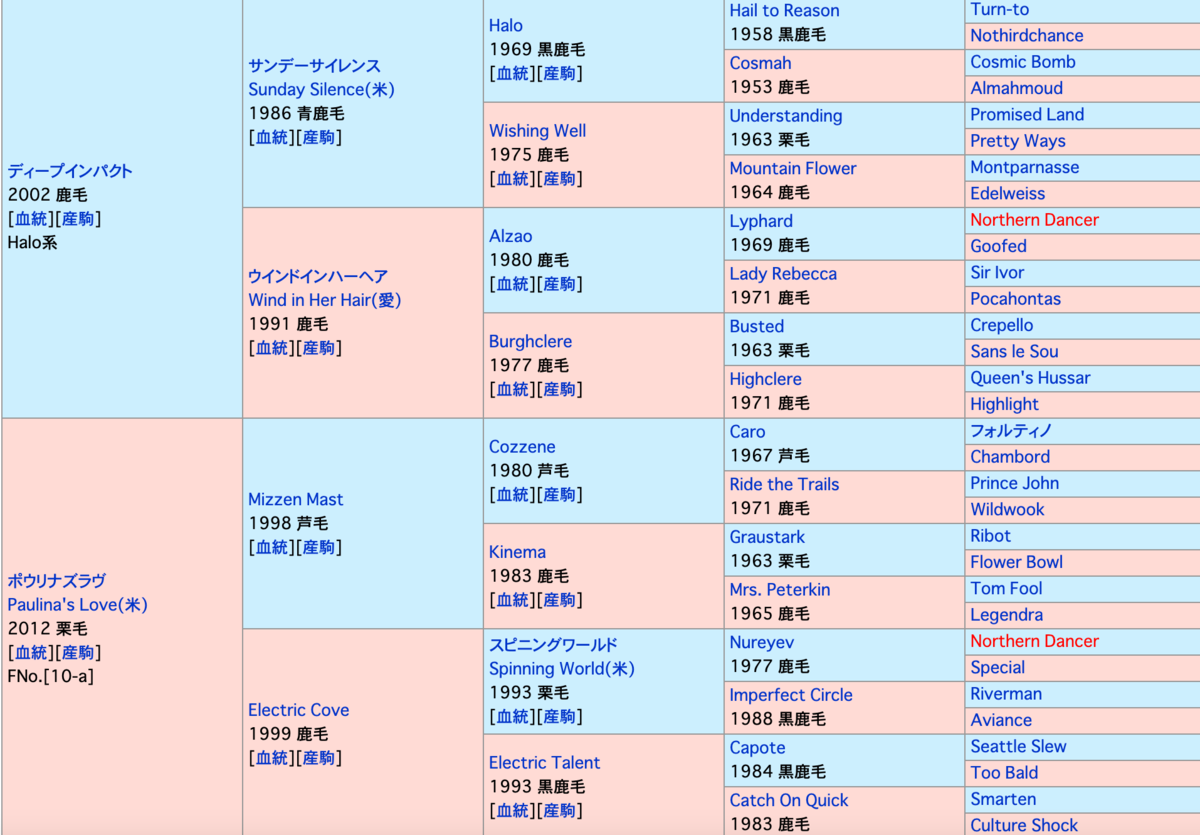The width and height of the screenshot is (1200, 835).
Task: Open Electric Talent link
Action: point(545,763)
